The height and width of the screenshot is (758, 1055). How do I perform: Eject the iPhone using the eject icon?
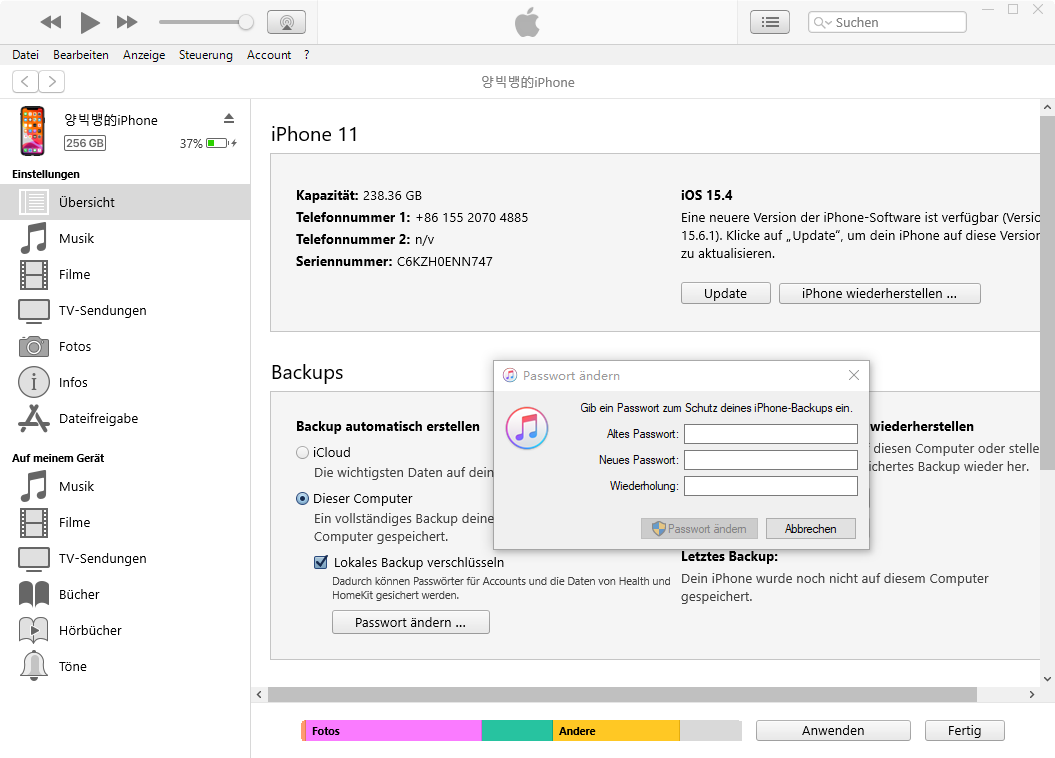(229, 118)
